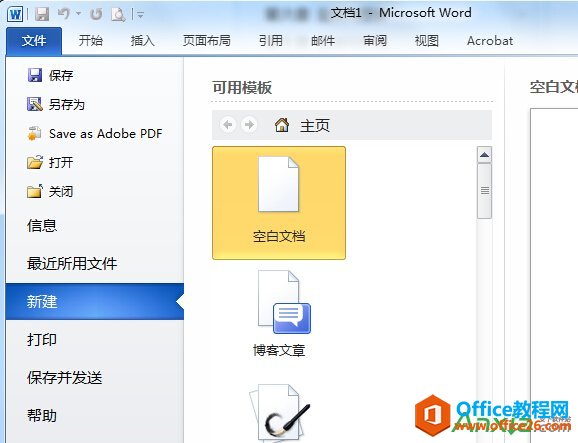Switch to the 邮件 ribbon tab
The height and width of the screenshot is (443, 578).
coord(323,41)
